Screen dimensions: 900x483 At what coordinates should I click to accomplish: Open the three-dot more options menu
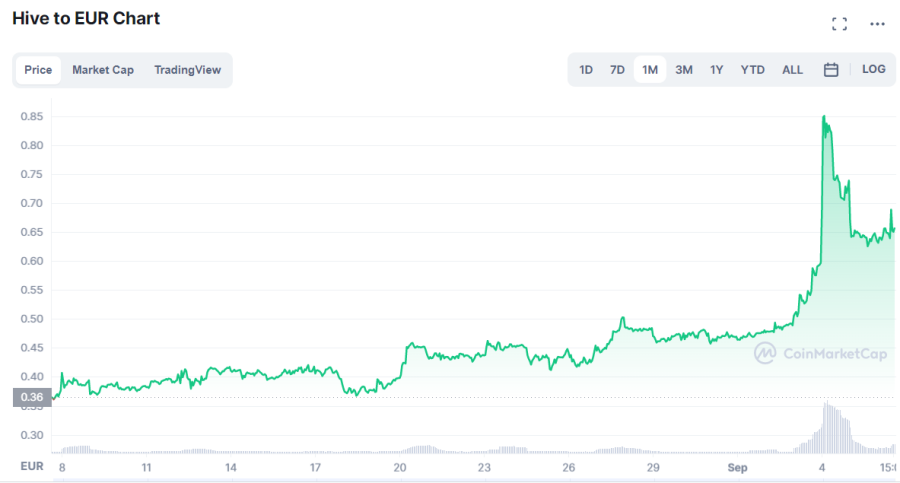(x=877, y=24)
